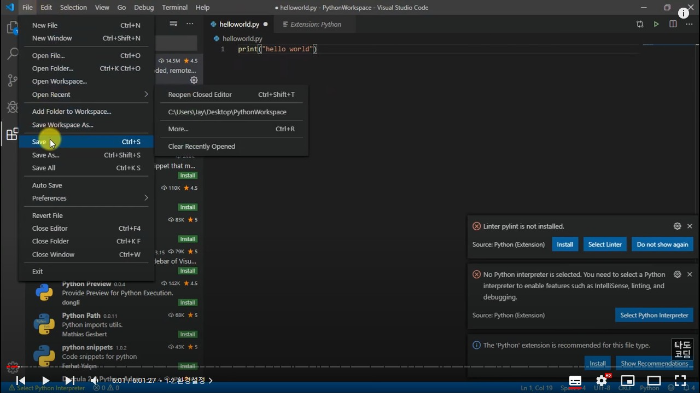Open the Go menu
Image resolution: width=700 pixels, height=393 pixels.
[121, 8]
